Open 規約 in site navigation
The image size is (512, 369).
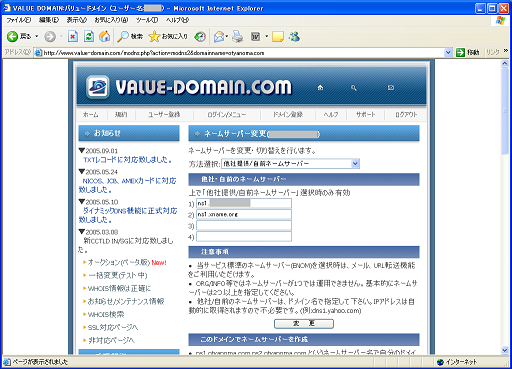click(x=121, y=115)
